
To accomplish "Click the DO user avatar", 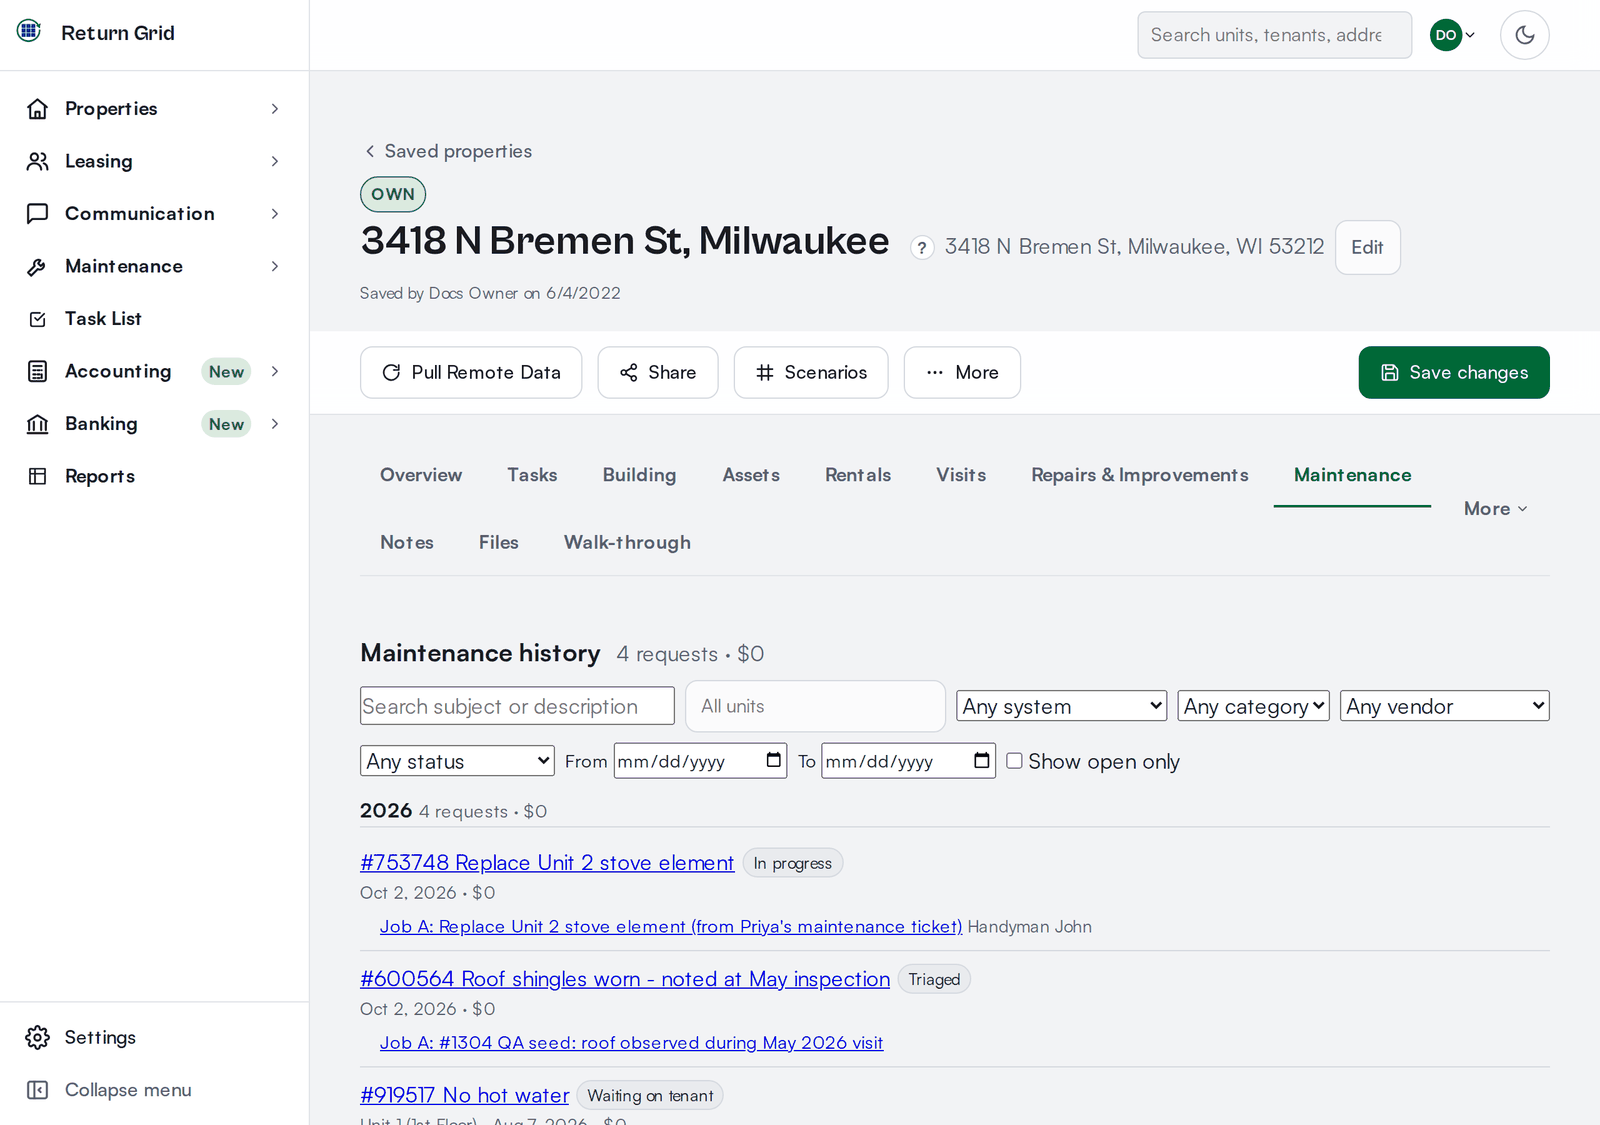I will (x=1445, y=35).
